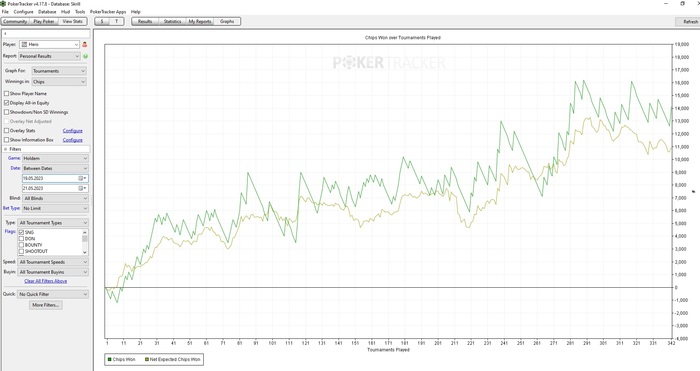Open the All Tournament Buyins dropdown
This screenshot has width=700, height=371.
tap(53, 272)
